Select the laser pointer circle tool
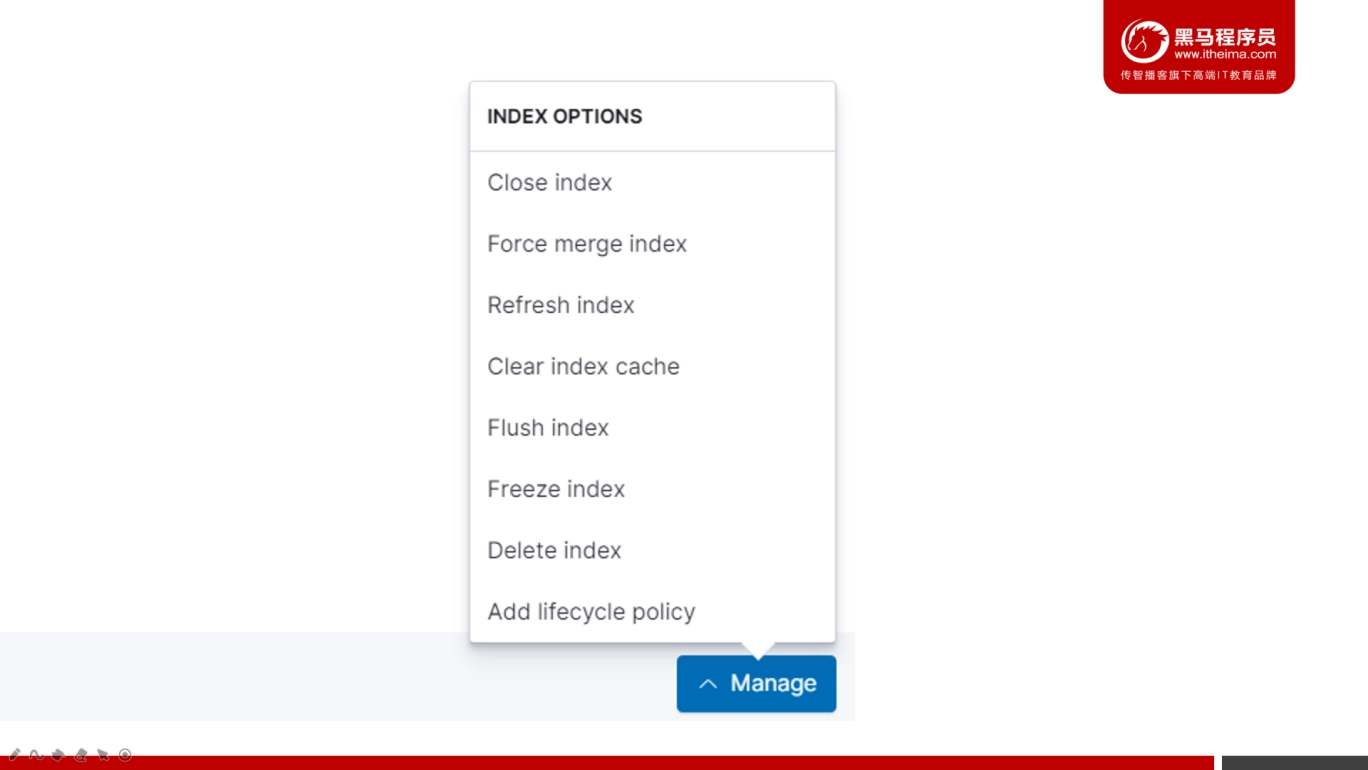 coord(125,755)
